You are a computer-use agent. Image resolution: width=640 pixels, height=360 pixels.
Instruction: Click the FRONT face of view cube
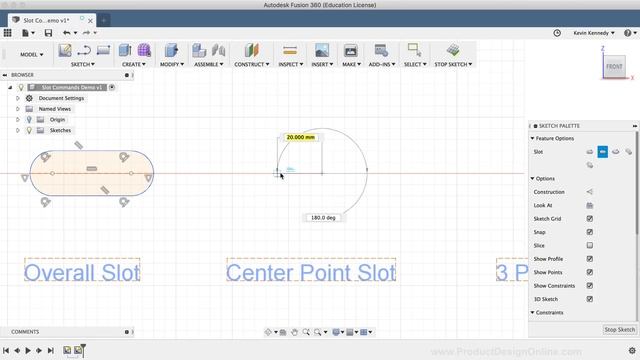tap(614, 66)
